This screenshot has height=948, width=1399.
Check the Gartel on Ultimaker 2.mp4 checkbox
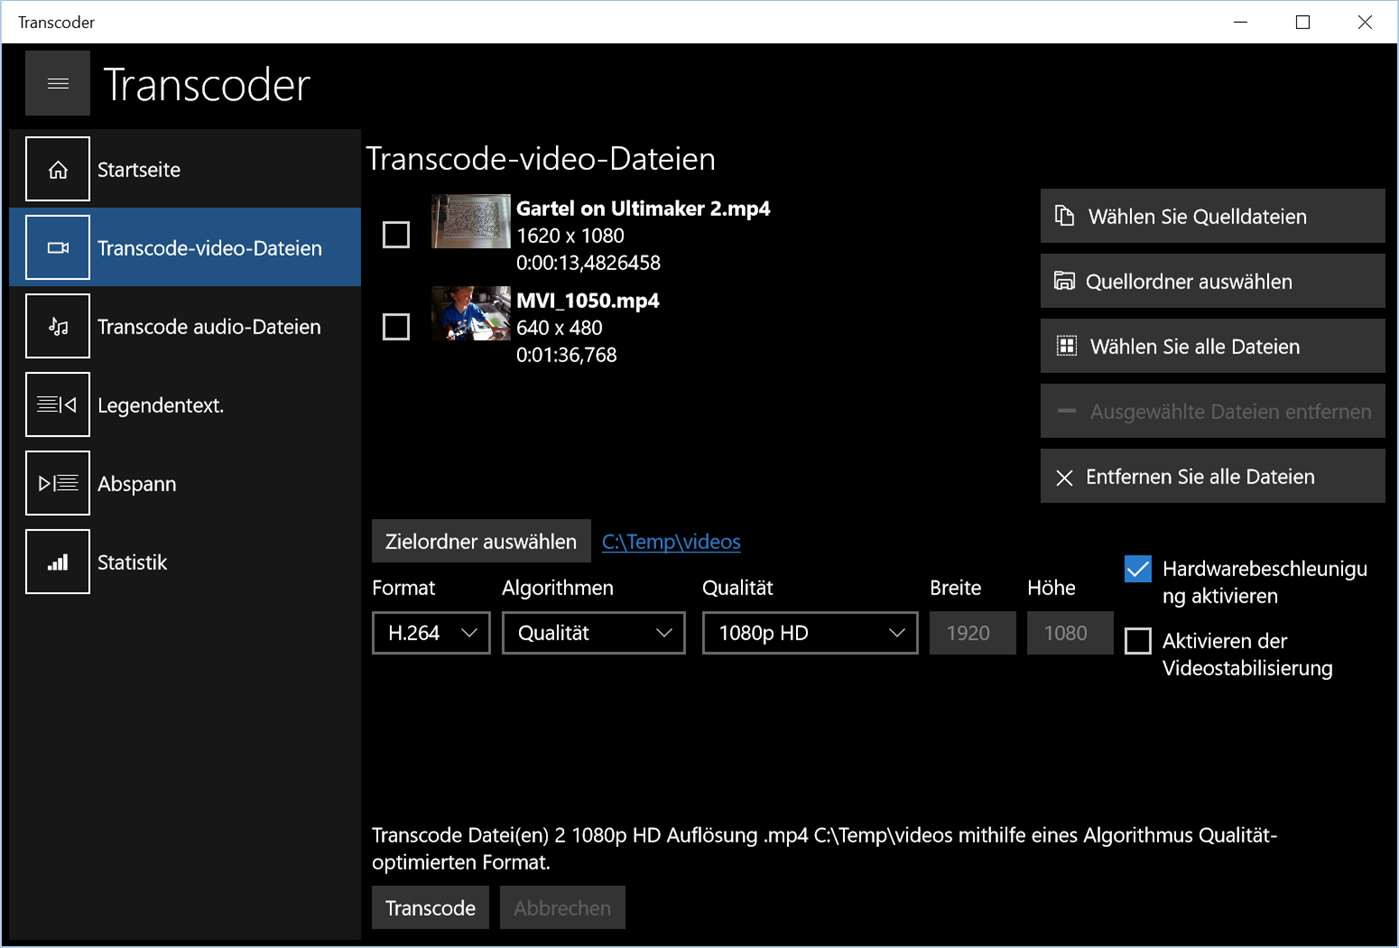click(x=396, y=235)
